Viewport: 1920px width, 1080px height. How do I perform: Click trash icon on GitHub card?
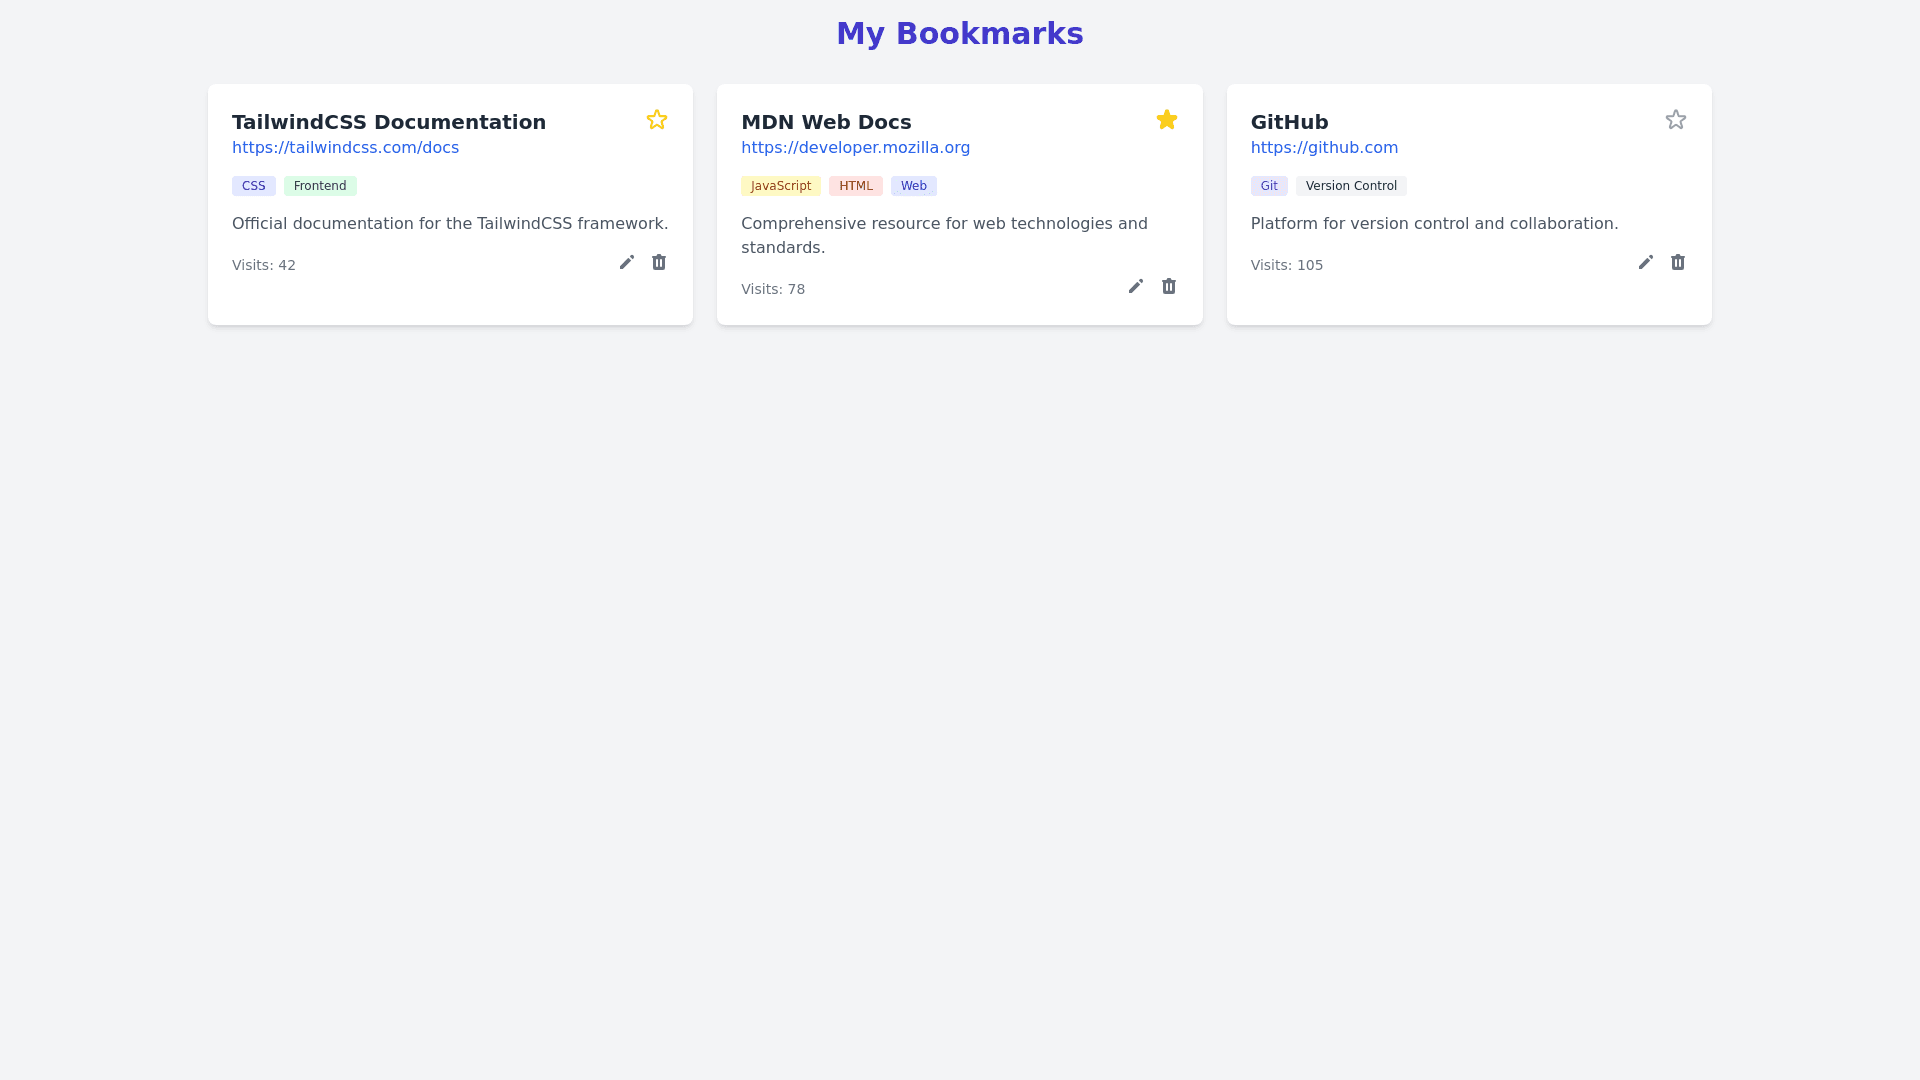pos(1678,262)
